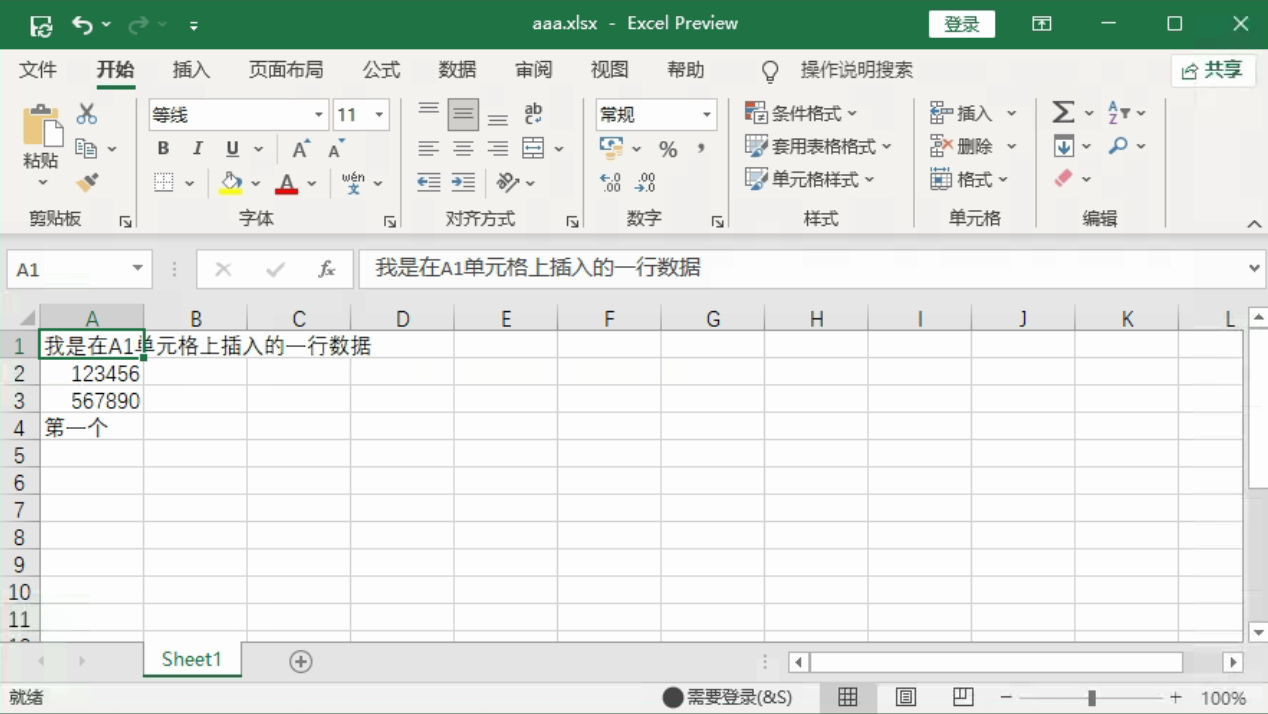Screen dimensions: 1268x714
Task: Toggle bold formatting
Action: coord(163,149)
